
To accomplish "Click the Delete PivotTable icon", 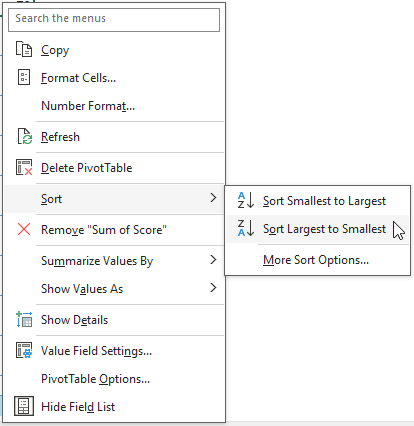I will click(x=24, y=167).
